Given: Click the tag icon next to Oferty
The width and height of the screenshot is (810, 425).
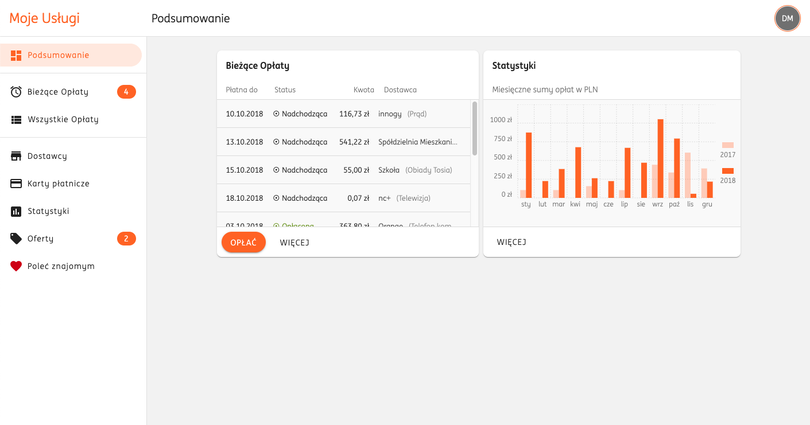Looking at the screenshot, I should coord(16,239).
